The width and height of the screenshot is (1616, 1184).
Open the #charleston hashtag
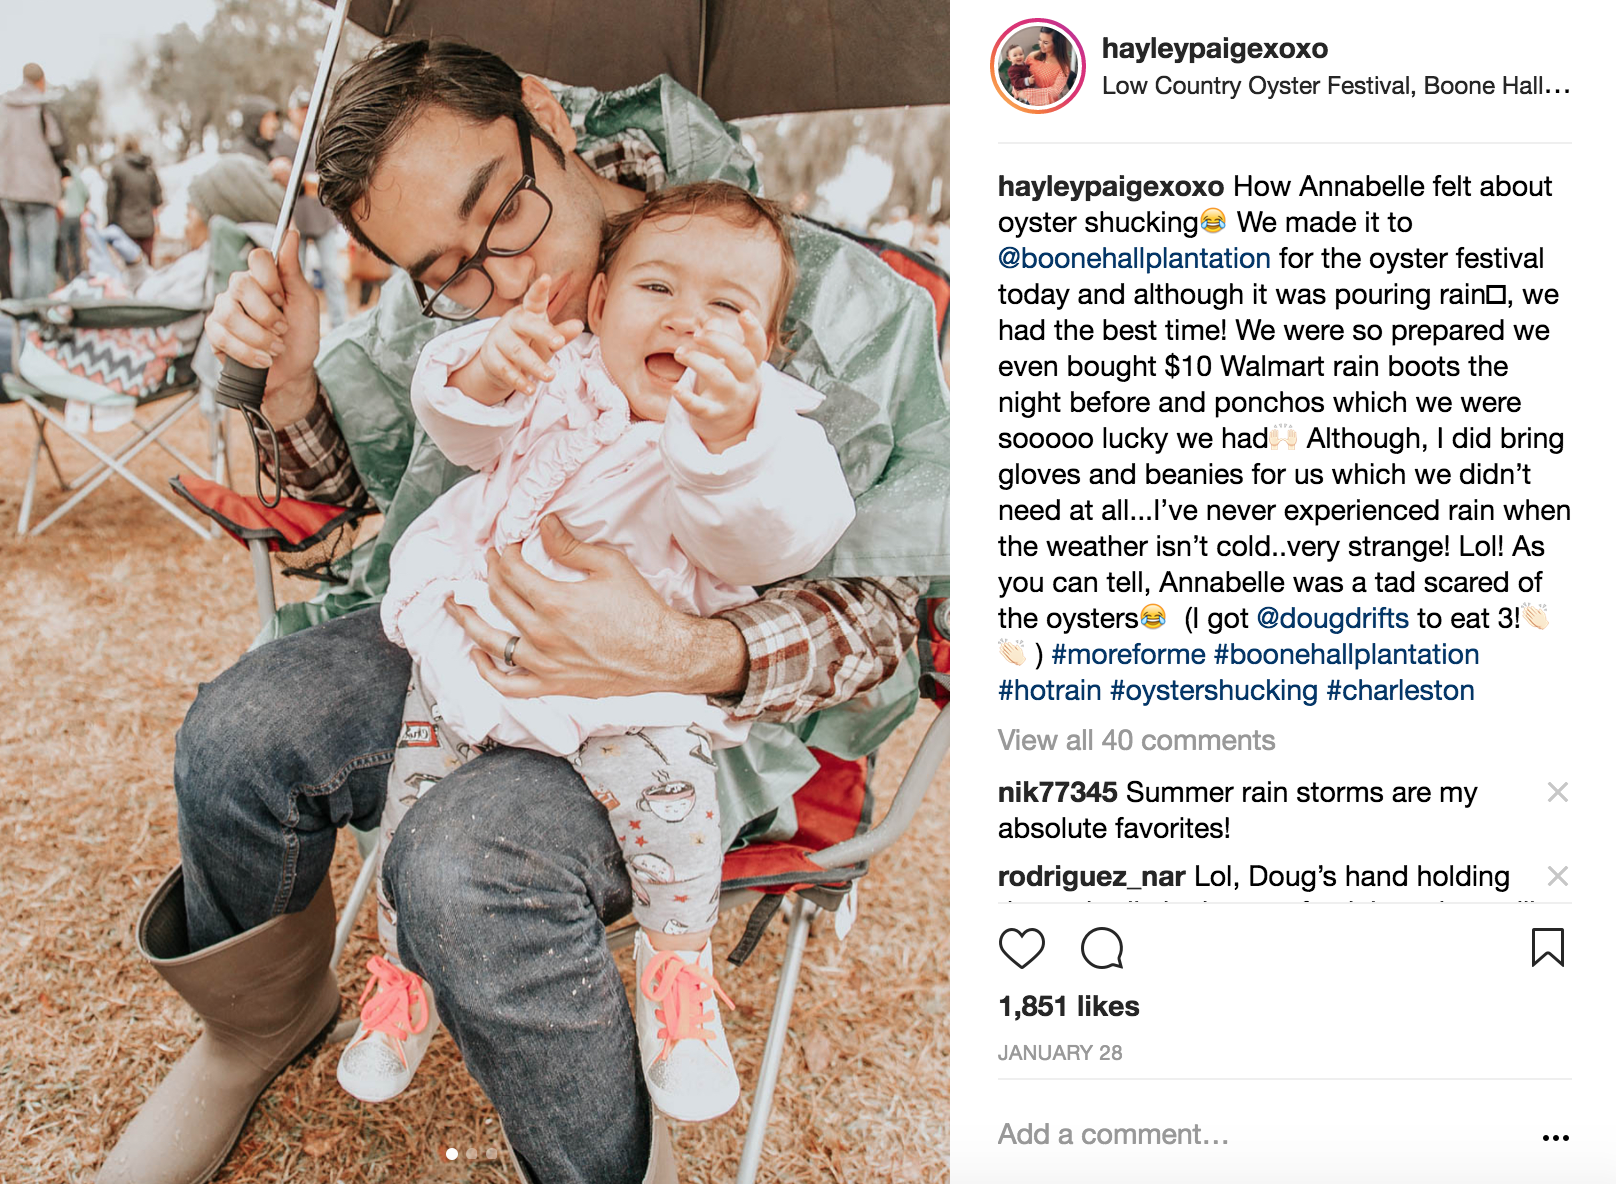click(x=1400, y=690)
